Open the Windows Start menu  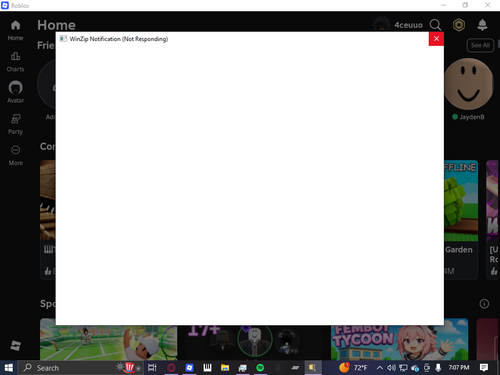9,368
